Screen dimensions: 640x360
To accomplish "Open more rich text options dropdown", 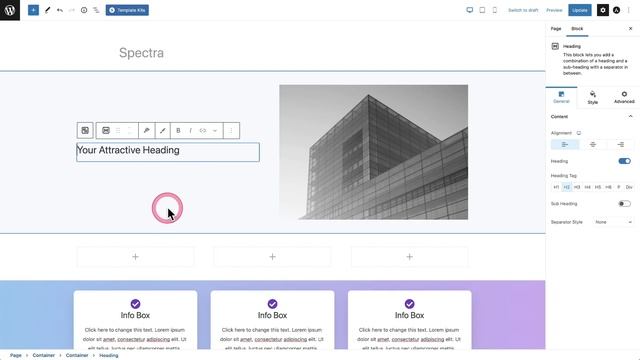I will [215, 131].
